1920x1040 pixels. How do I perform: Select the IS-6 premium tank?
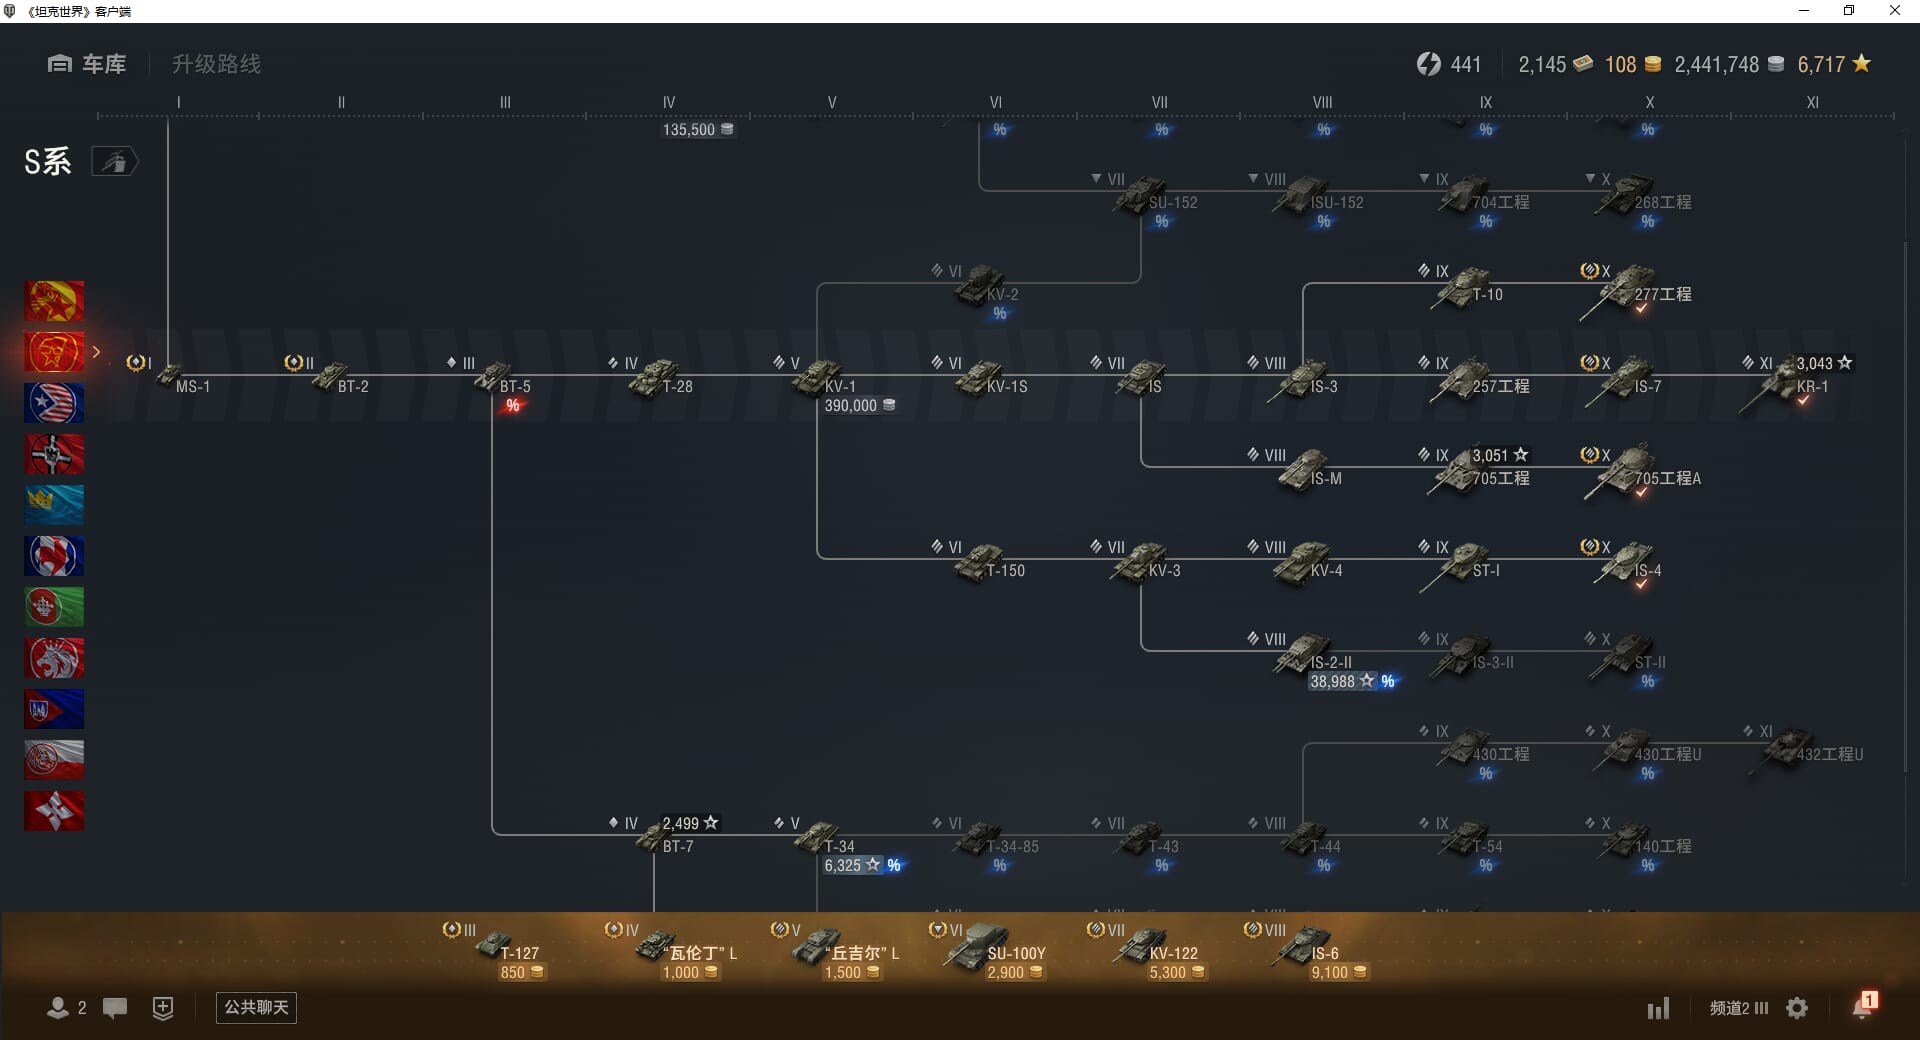click(x=1305, y=948)
